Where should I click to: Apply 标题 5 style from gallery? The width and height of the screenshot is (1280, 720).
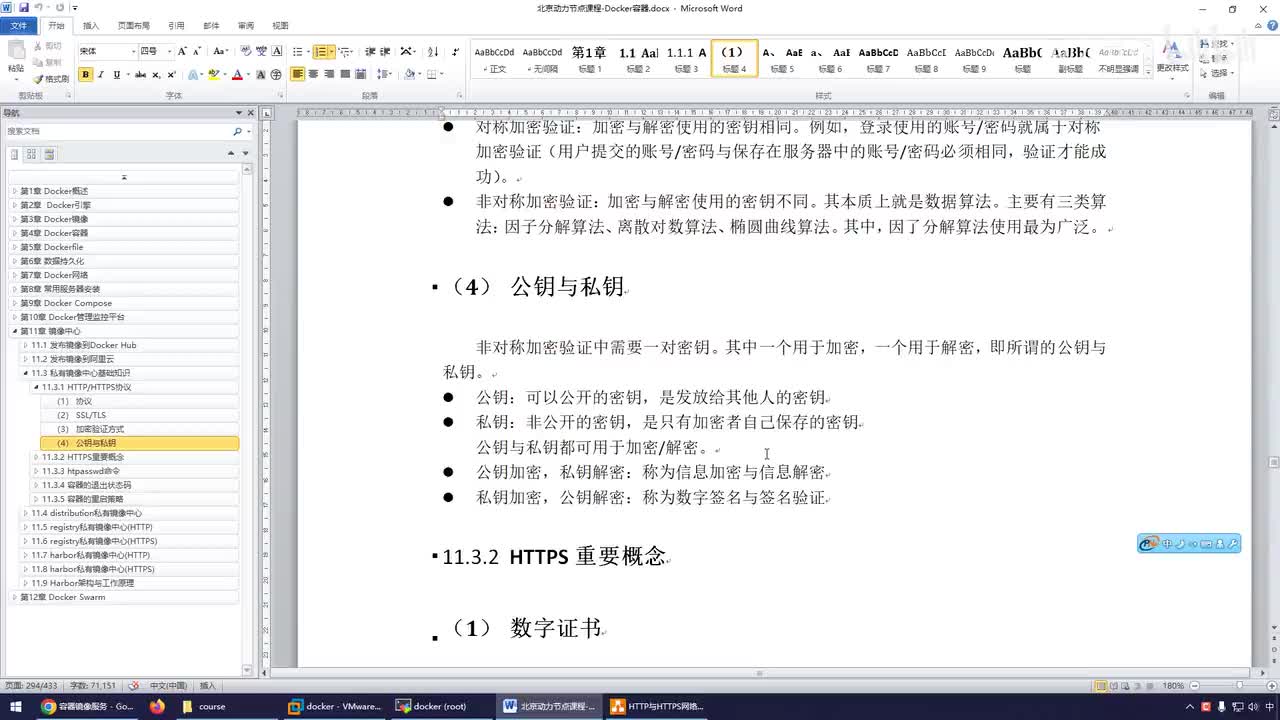[782, 59]
